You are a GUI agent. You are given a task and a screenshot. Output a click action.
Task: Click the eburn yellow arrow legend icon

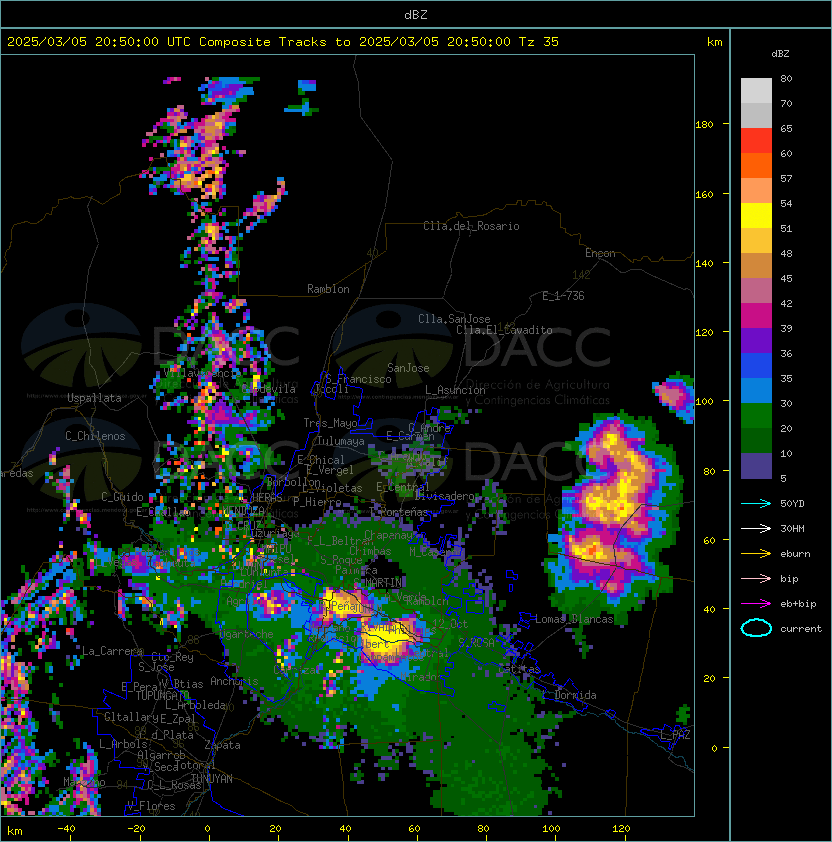[x=756, y=554]
